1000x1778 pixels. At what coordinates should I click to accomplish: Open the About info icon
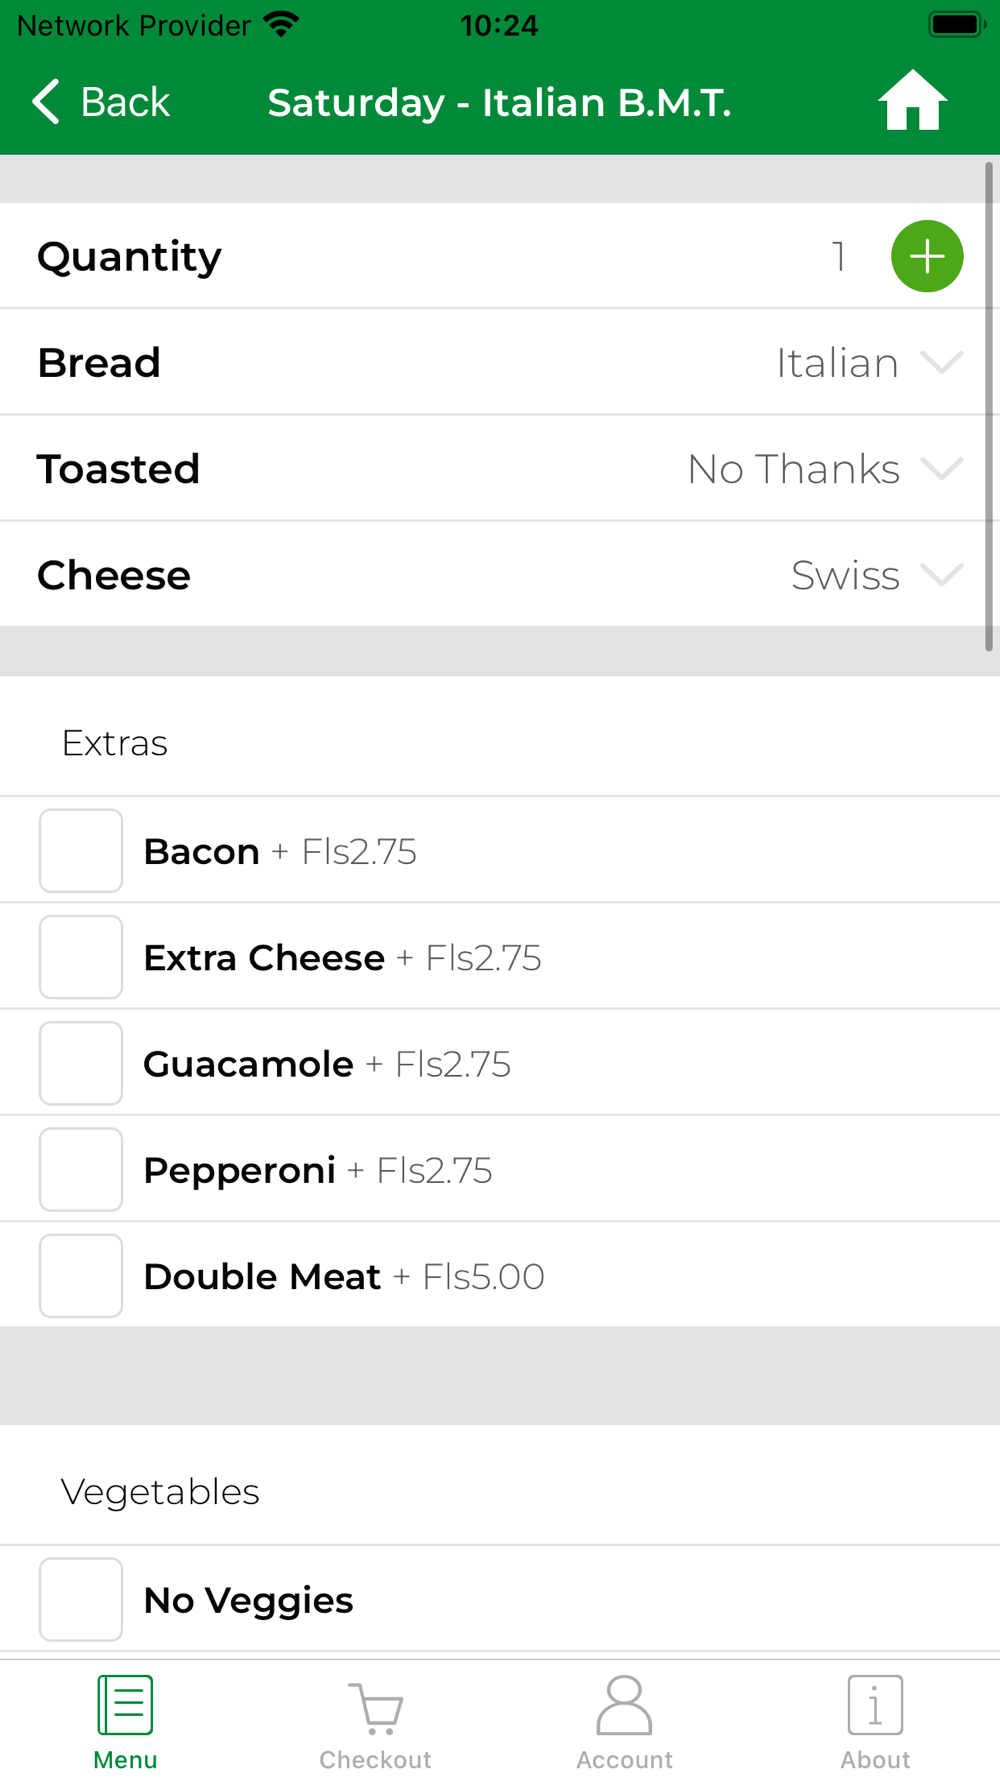(875, 1706)
